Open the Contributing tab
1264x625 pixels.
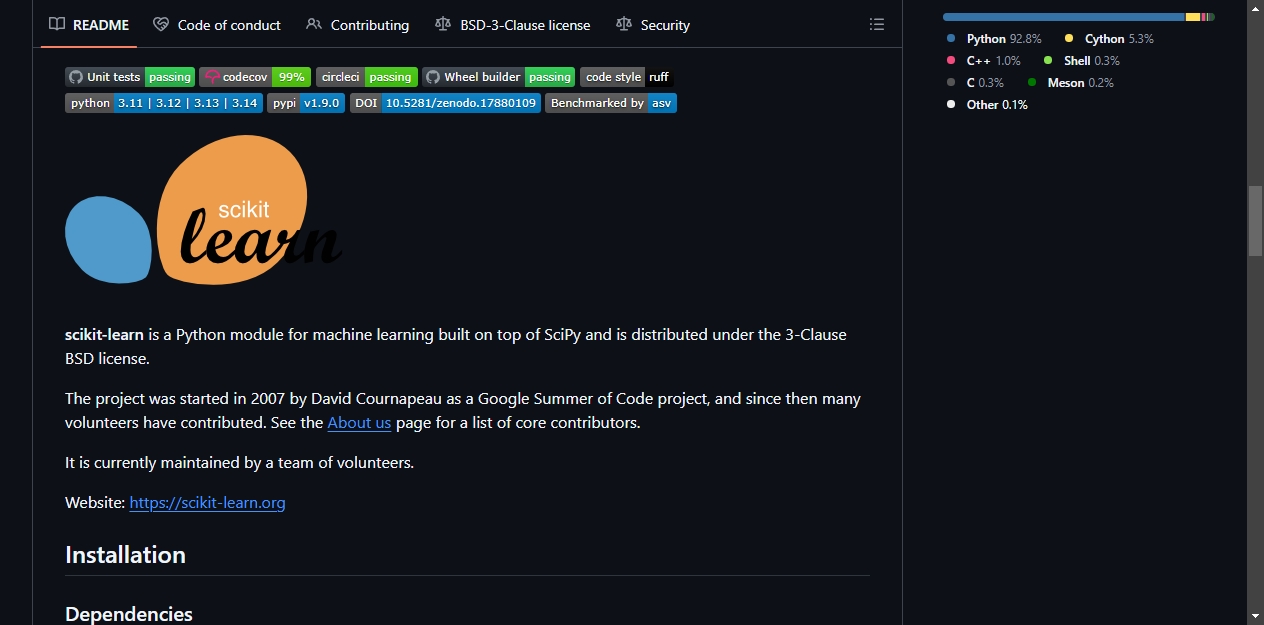(358, 25)
